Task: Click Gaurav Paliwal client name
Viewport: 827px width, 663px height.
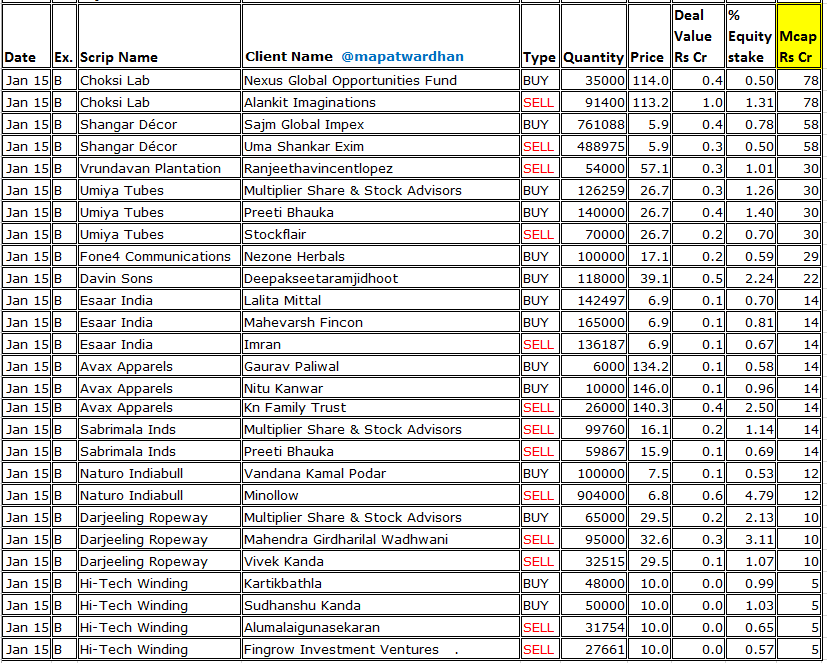Action: click(x=291, y=367)
